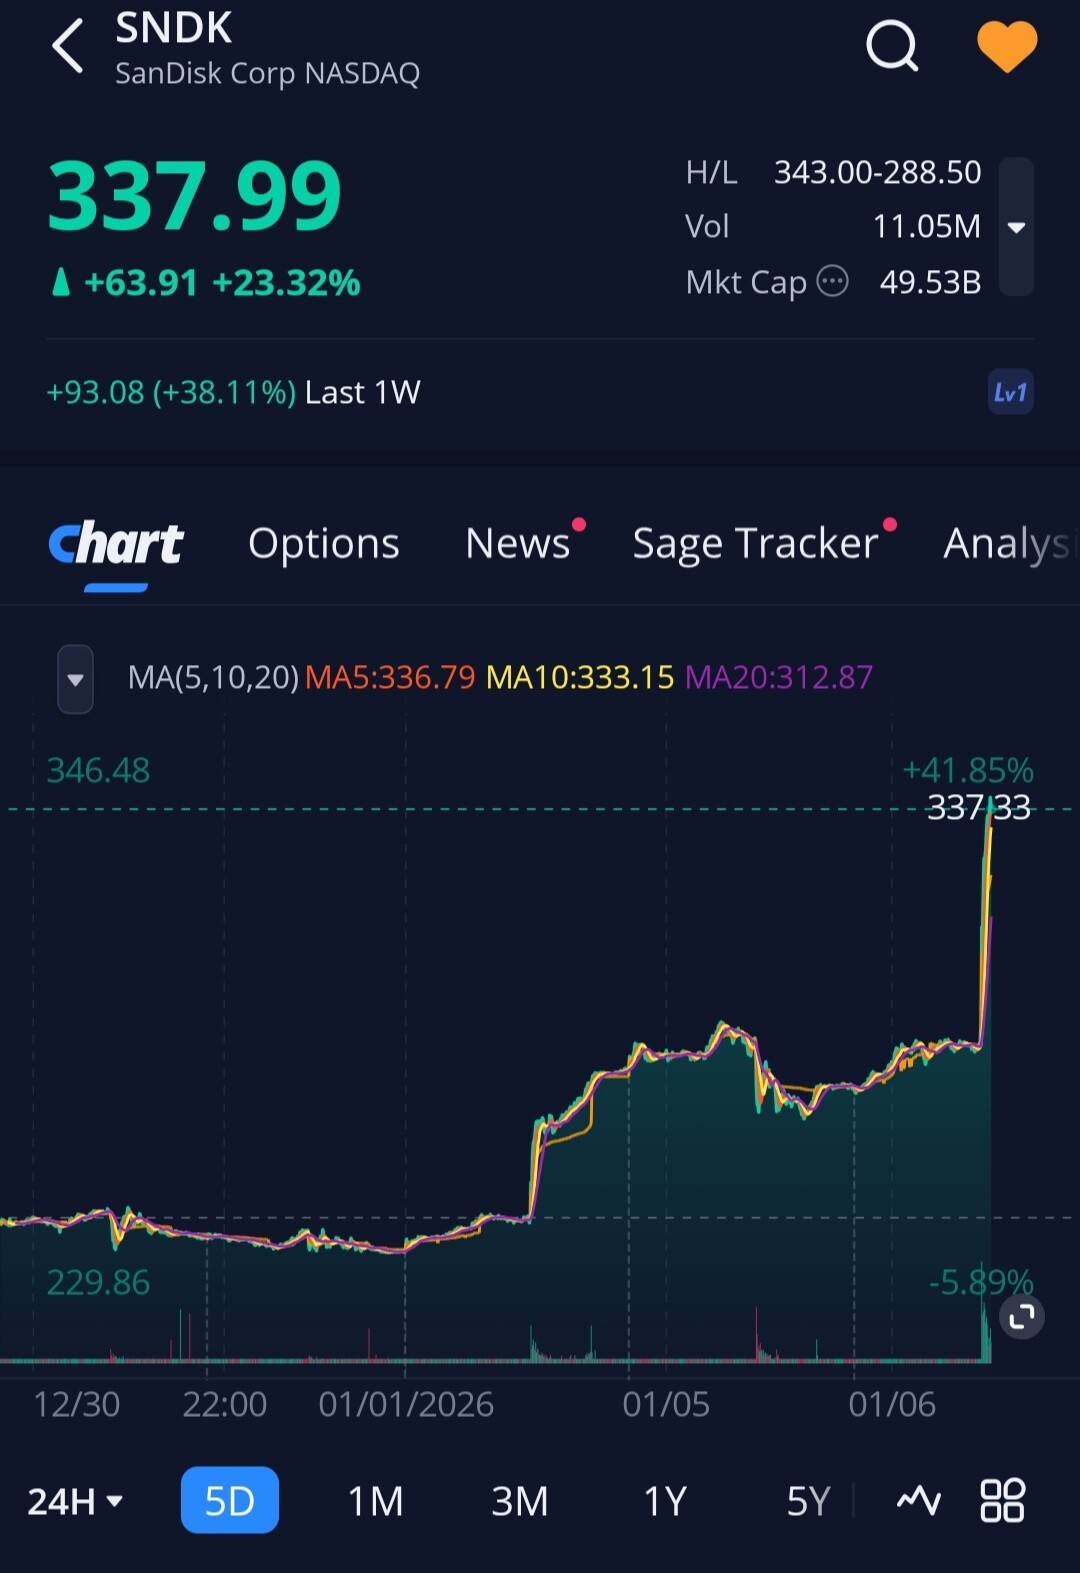Open the 24H session dropdown
1080x1573 pixels.
tap(75, 1501)
